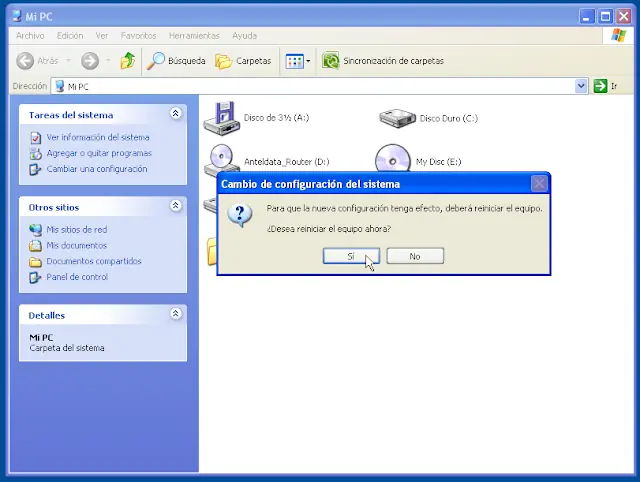Click Ver información del sistema link

point(98,138)
